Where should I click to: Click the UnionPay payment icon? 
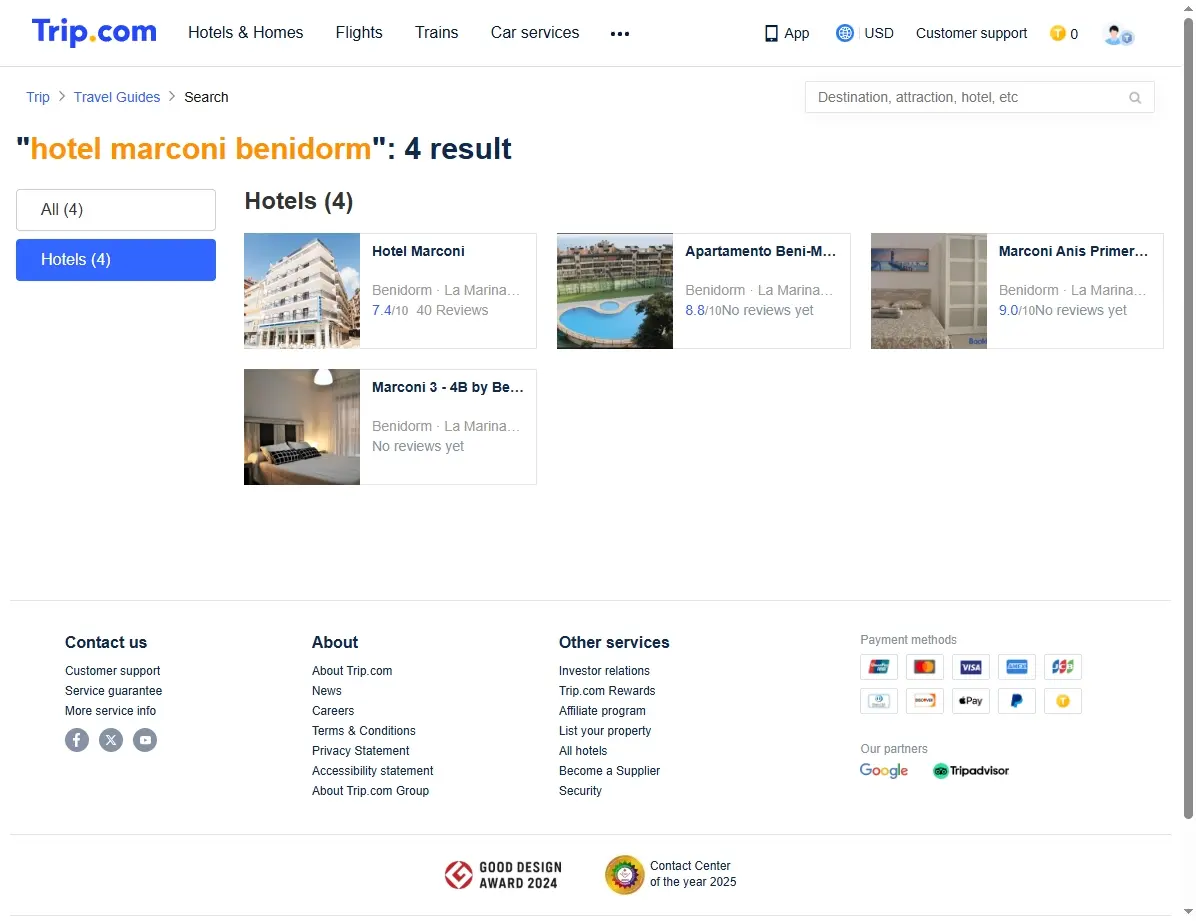(879, 667)
